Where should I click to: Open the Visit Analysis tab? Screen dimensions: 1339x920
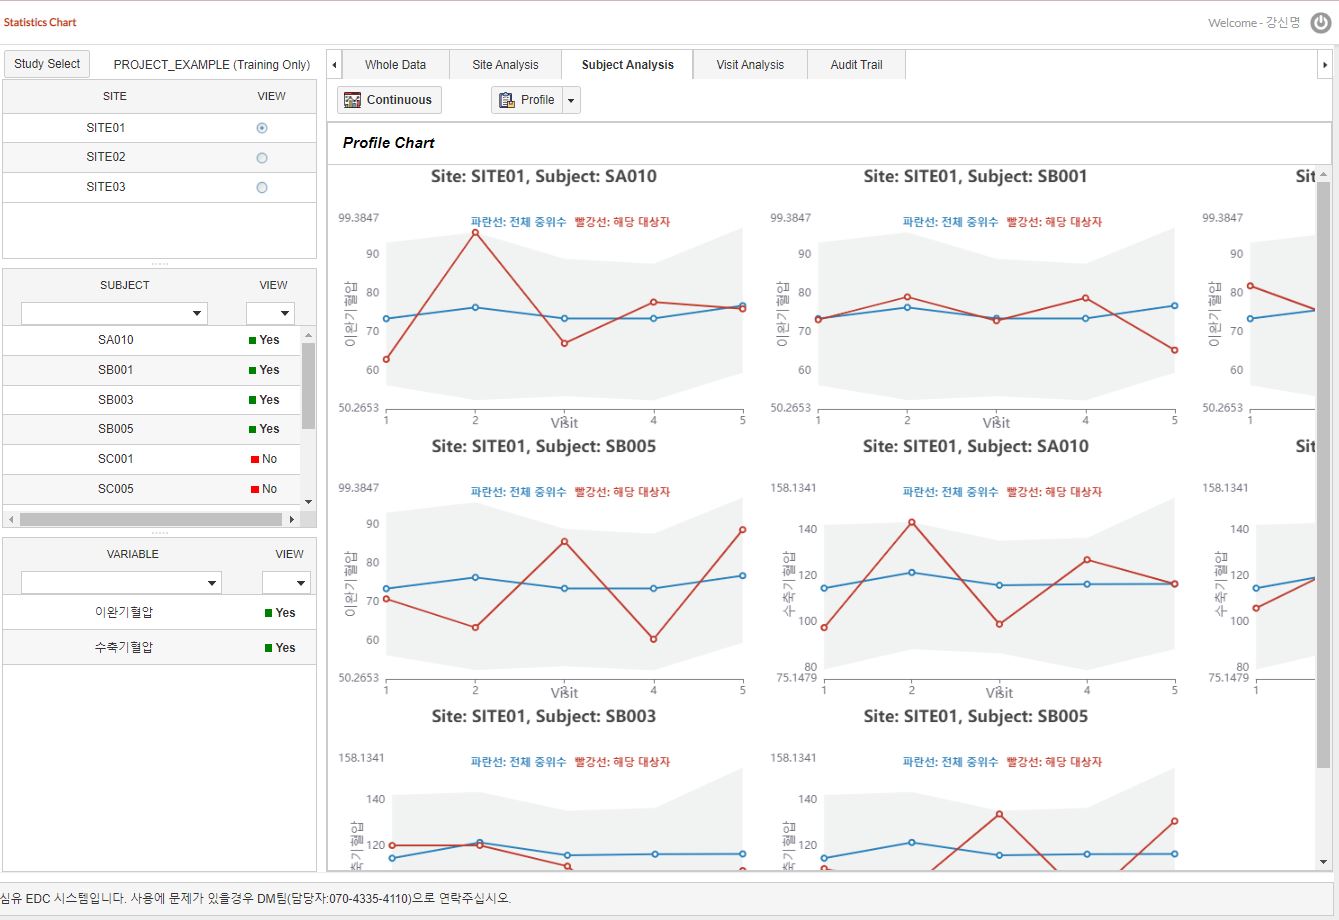pos(750,65)
